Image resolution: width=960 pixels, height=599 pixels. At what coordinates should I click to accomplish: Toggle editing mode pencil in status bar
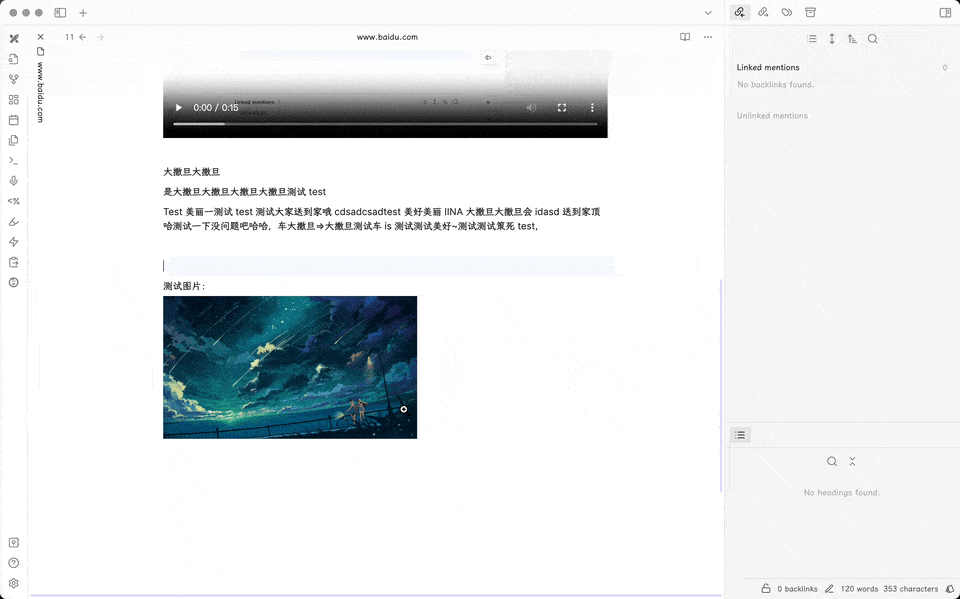[829, 589]
